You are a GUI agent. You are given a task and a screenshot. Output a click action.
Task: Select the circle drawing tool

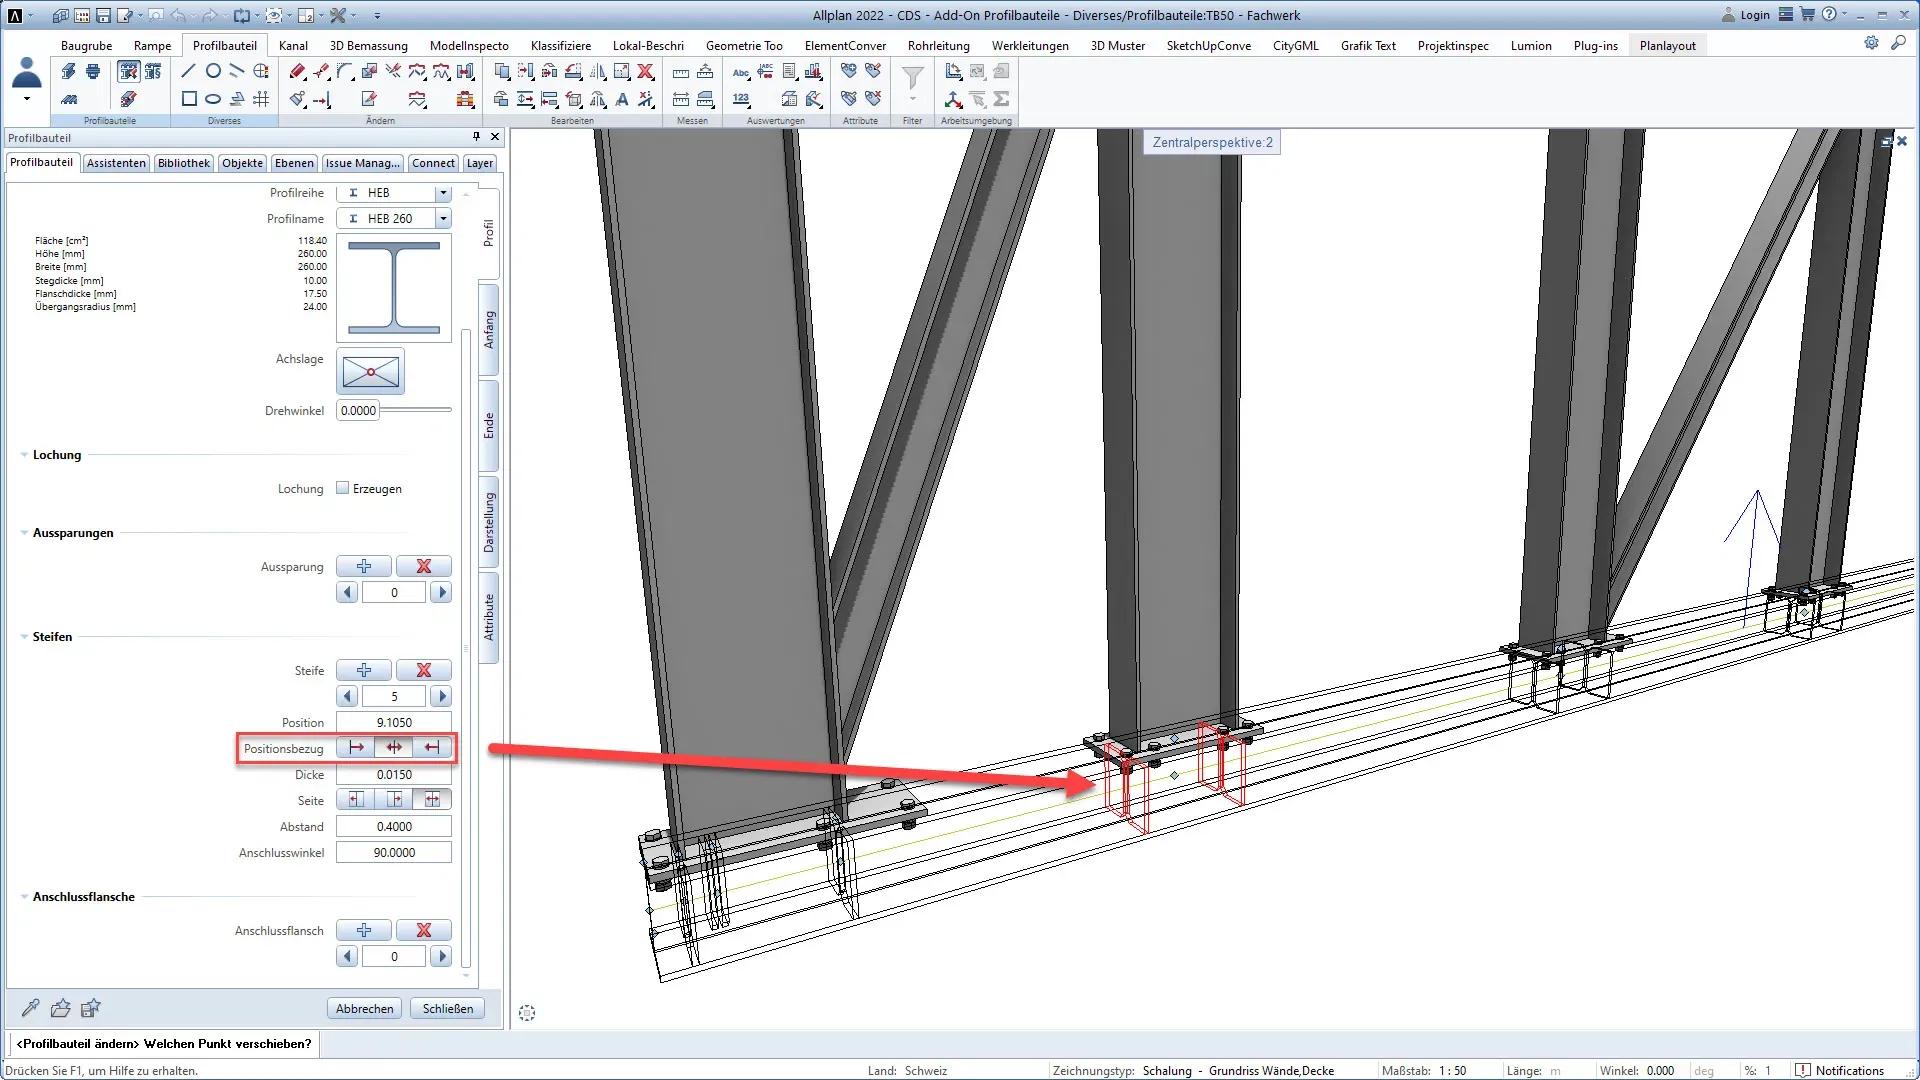pos(213,71)
